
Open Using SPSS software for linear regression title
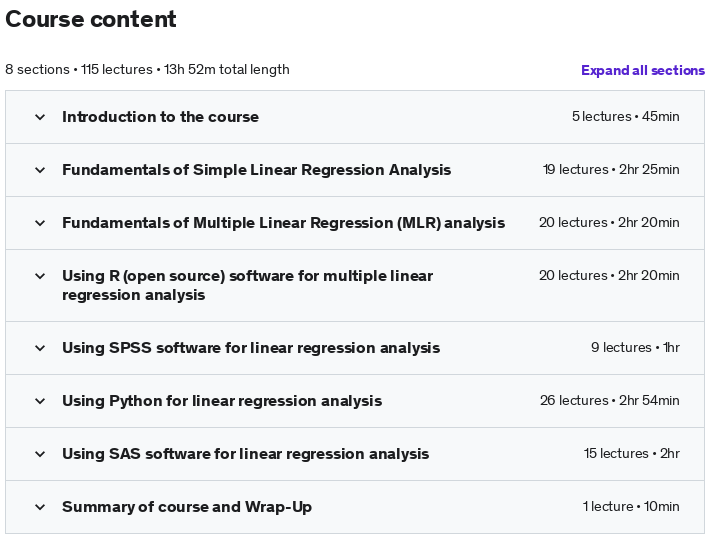point(251,348)
